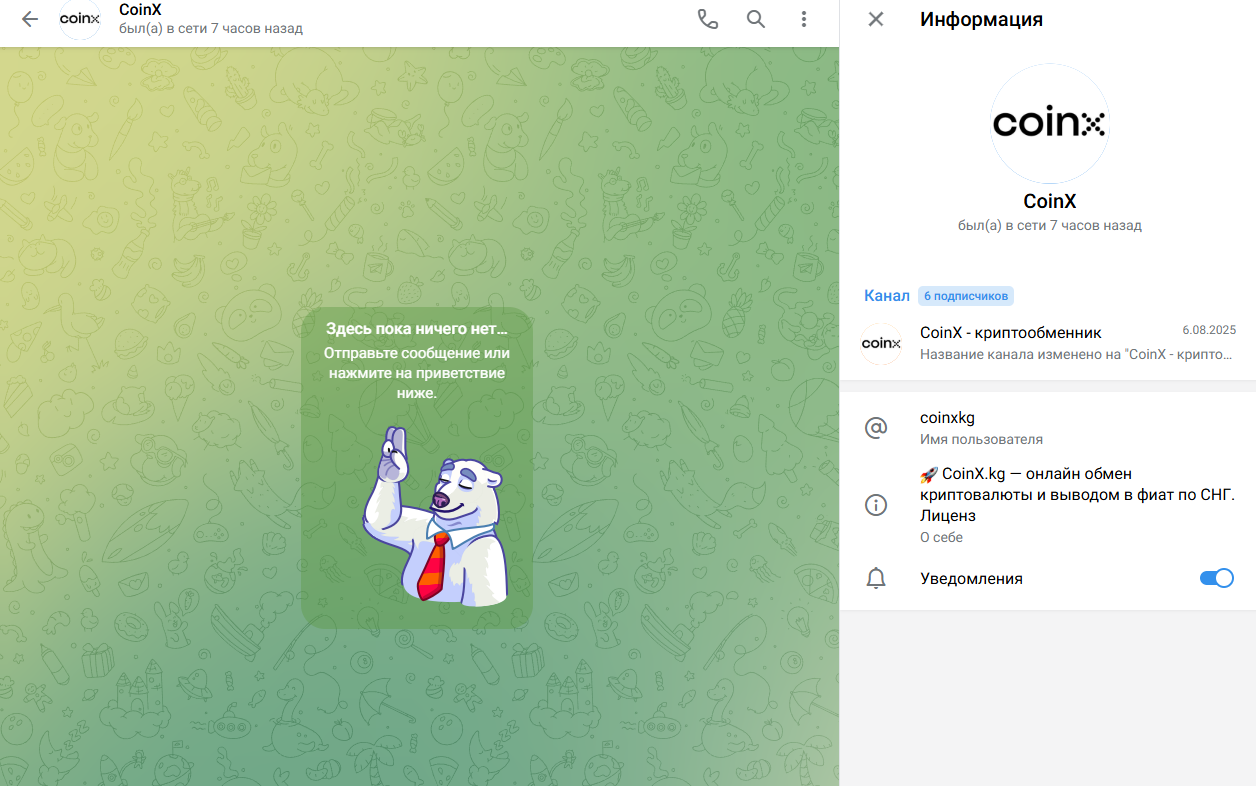The image size is (1256, 786).
Task: Close the Информация panel
Action: pos(876,19)
